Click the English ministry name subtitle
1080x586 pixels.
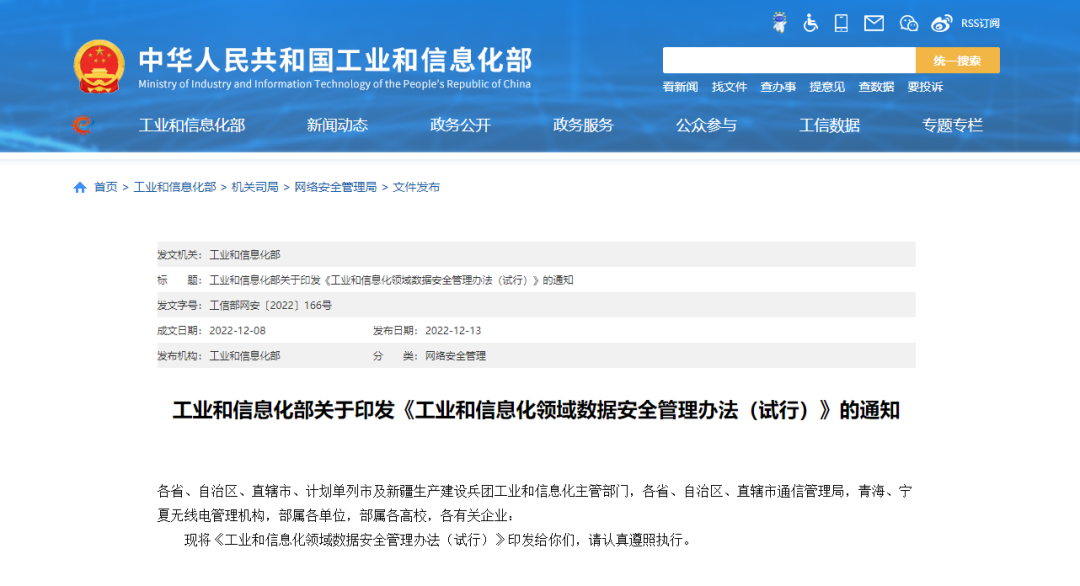click(335, 84)
